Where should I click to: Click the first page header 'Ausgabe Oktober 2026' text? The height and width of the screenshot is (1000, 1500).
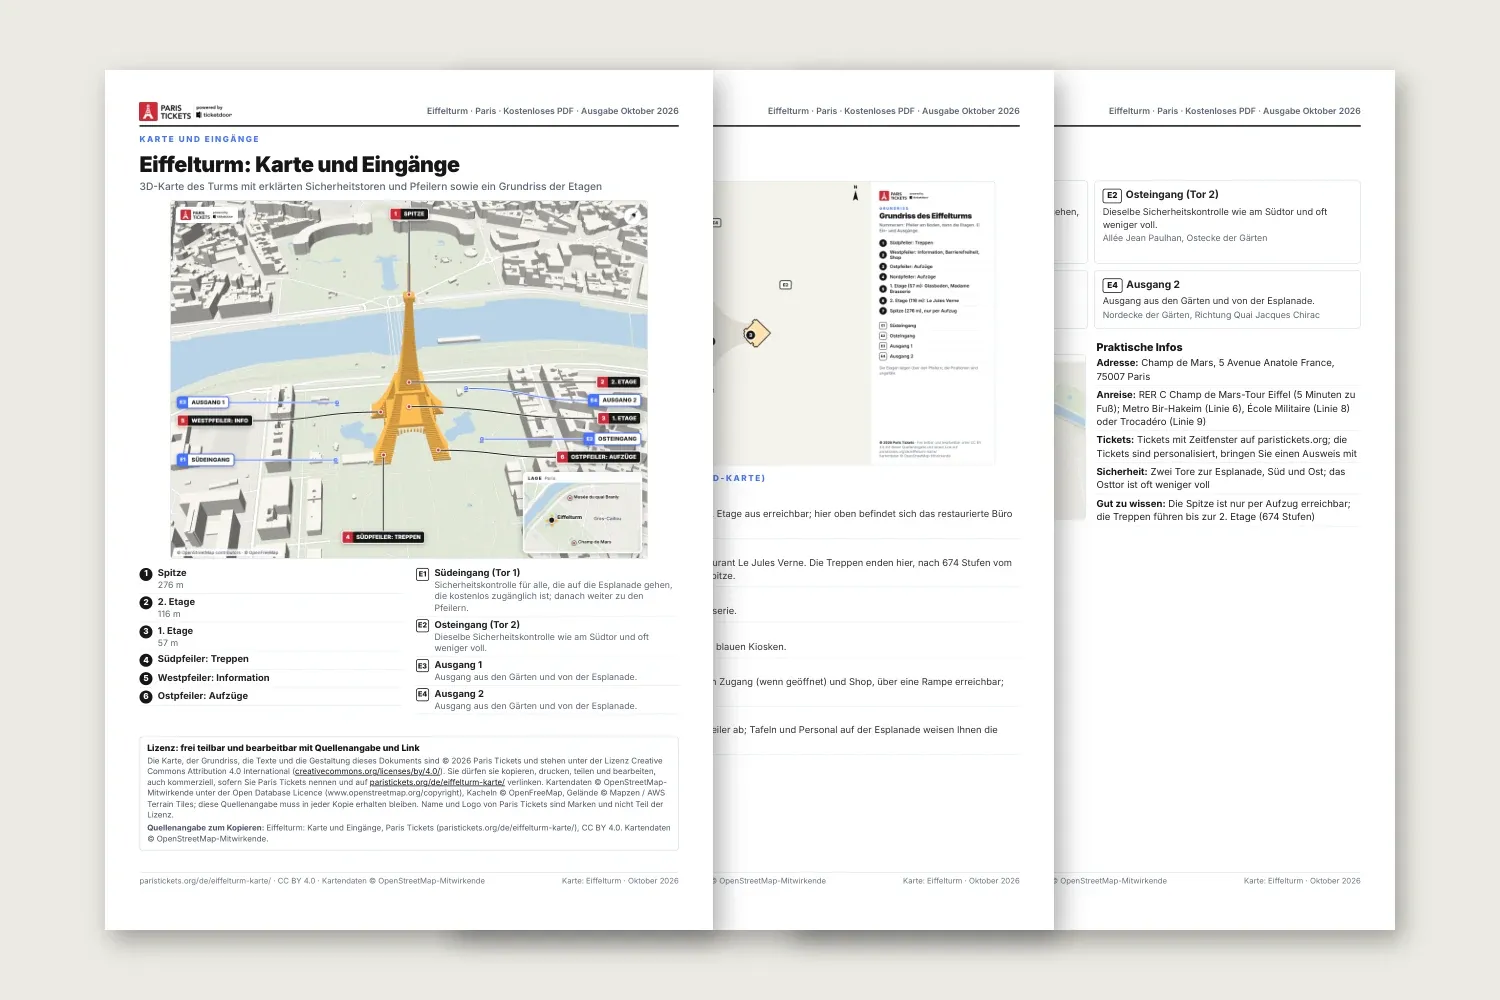click(629, 111)
